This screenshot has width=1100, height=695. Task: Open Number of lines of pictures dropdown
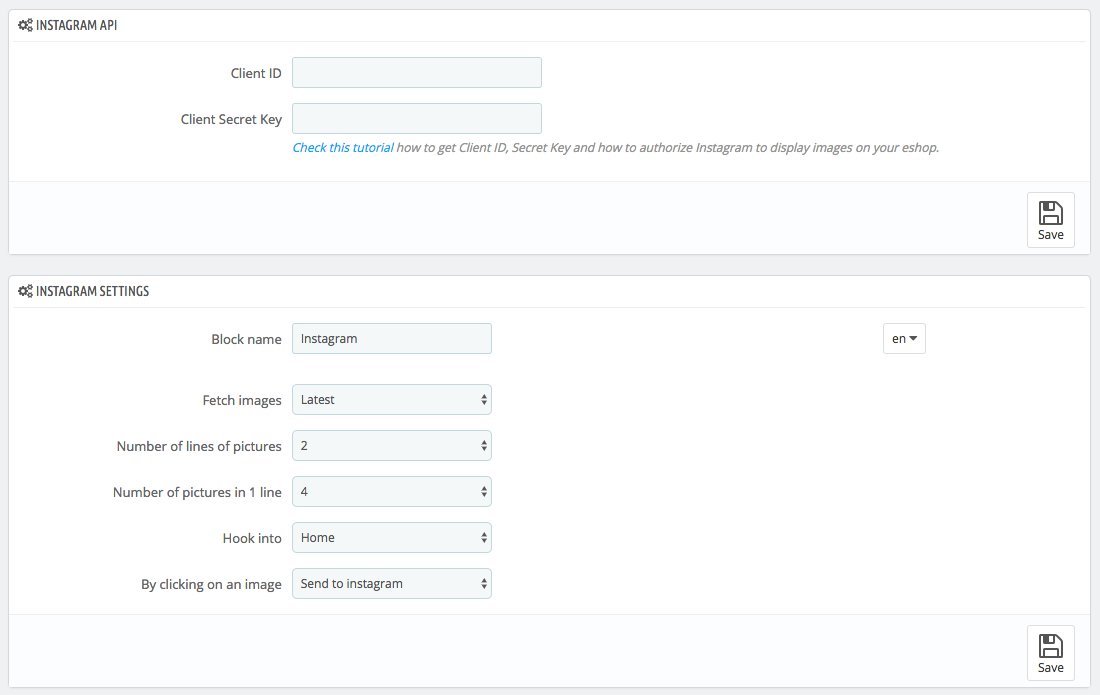391,446
